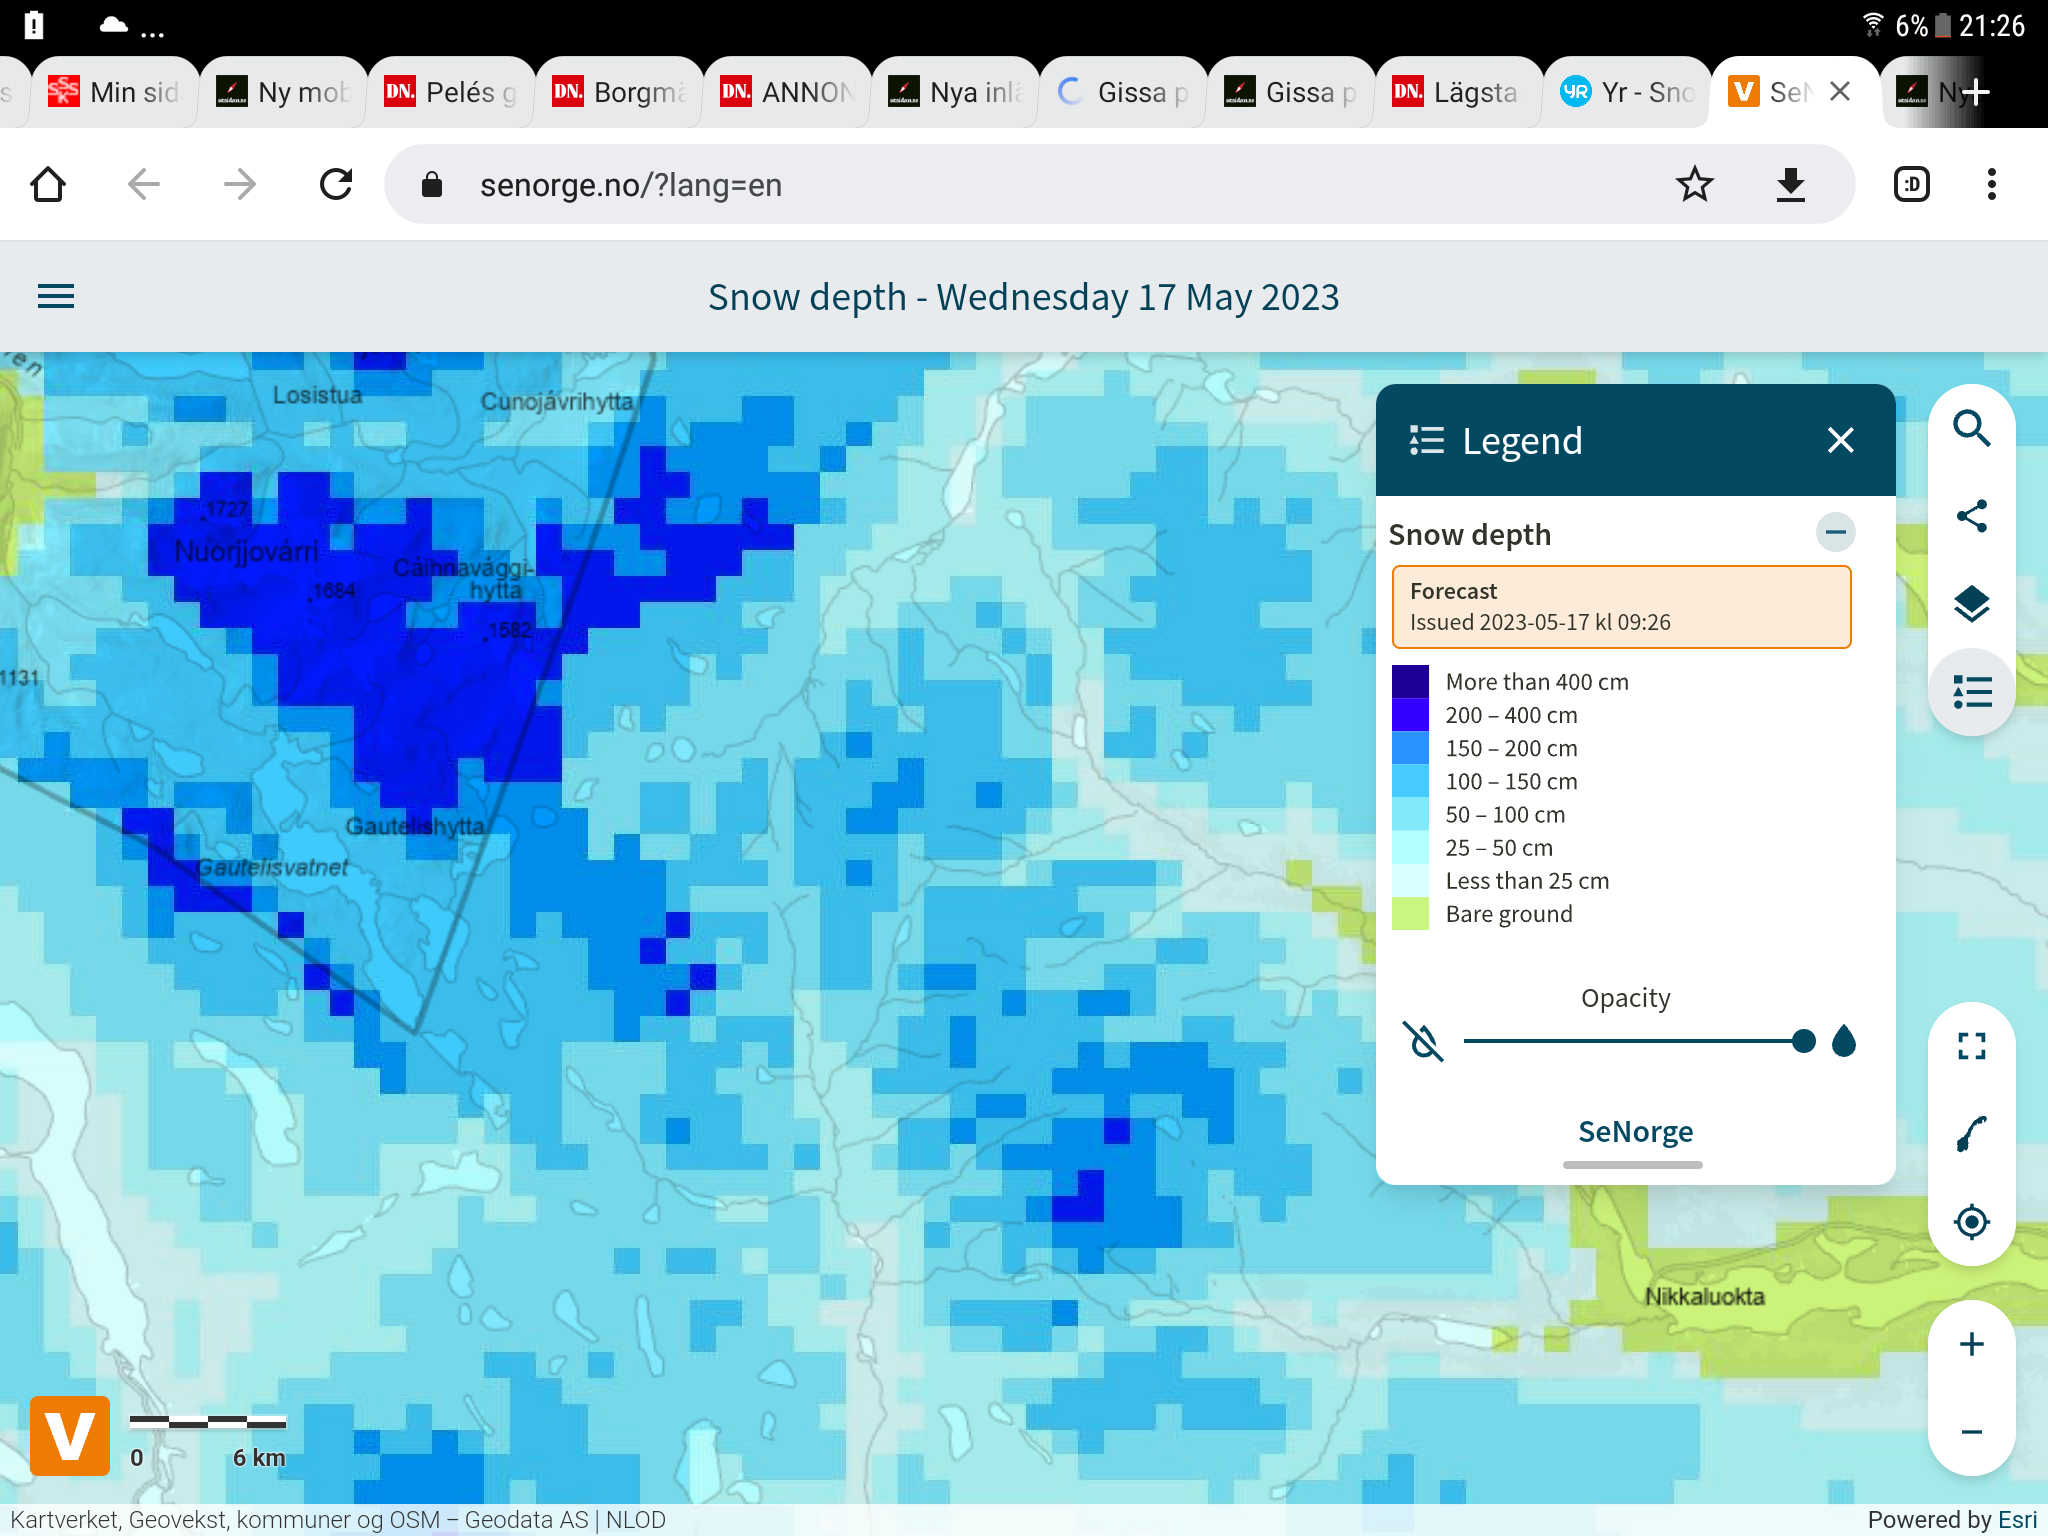Click the 'More than 400 cm' color swatch
The height and width of the screenshot is (1536, 2048).
(x=1410, y=682)
